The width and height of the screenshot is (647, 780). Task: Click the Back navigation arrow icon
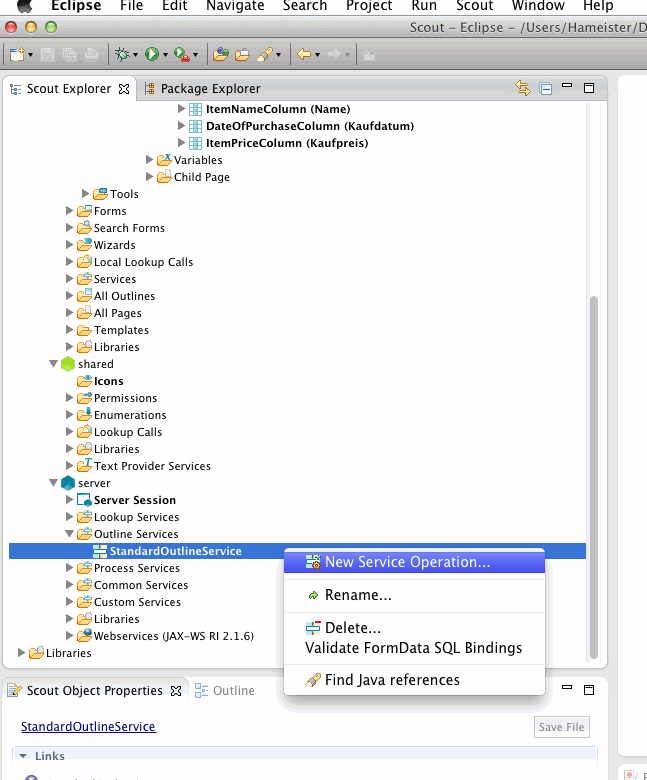tap(303, 54)
